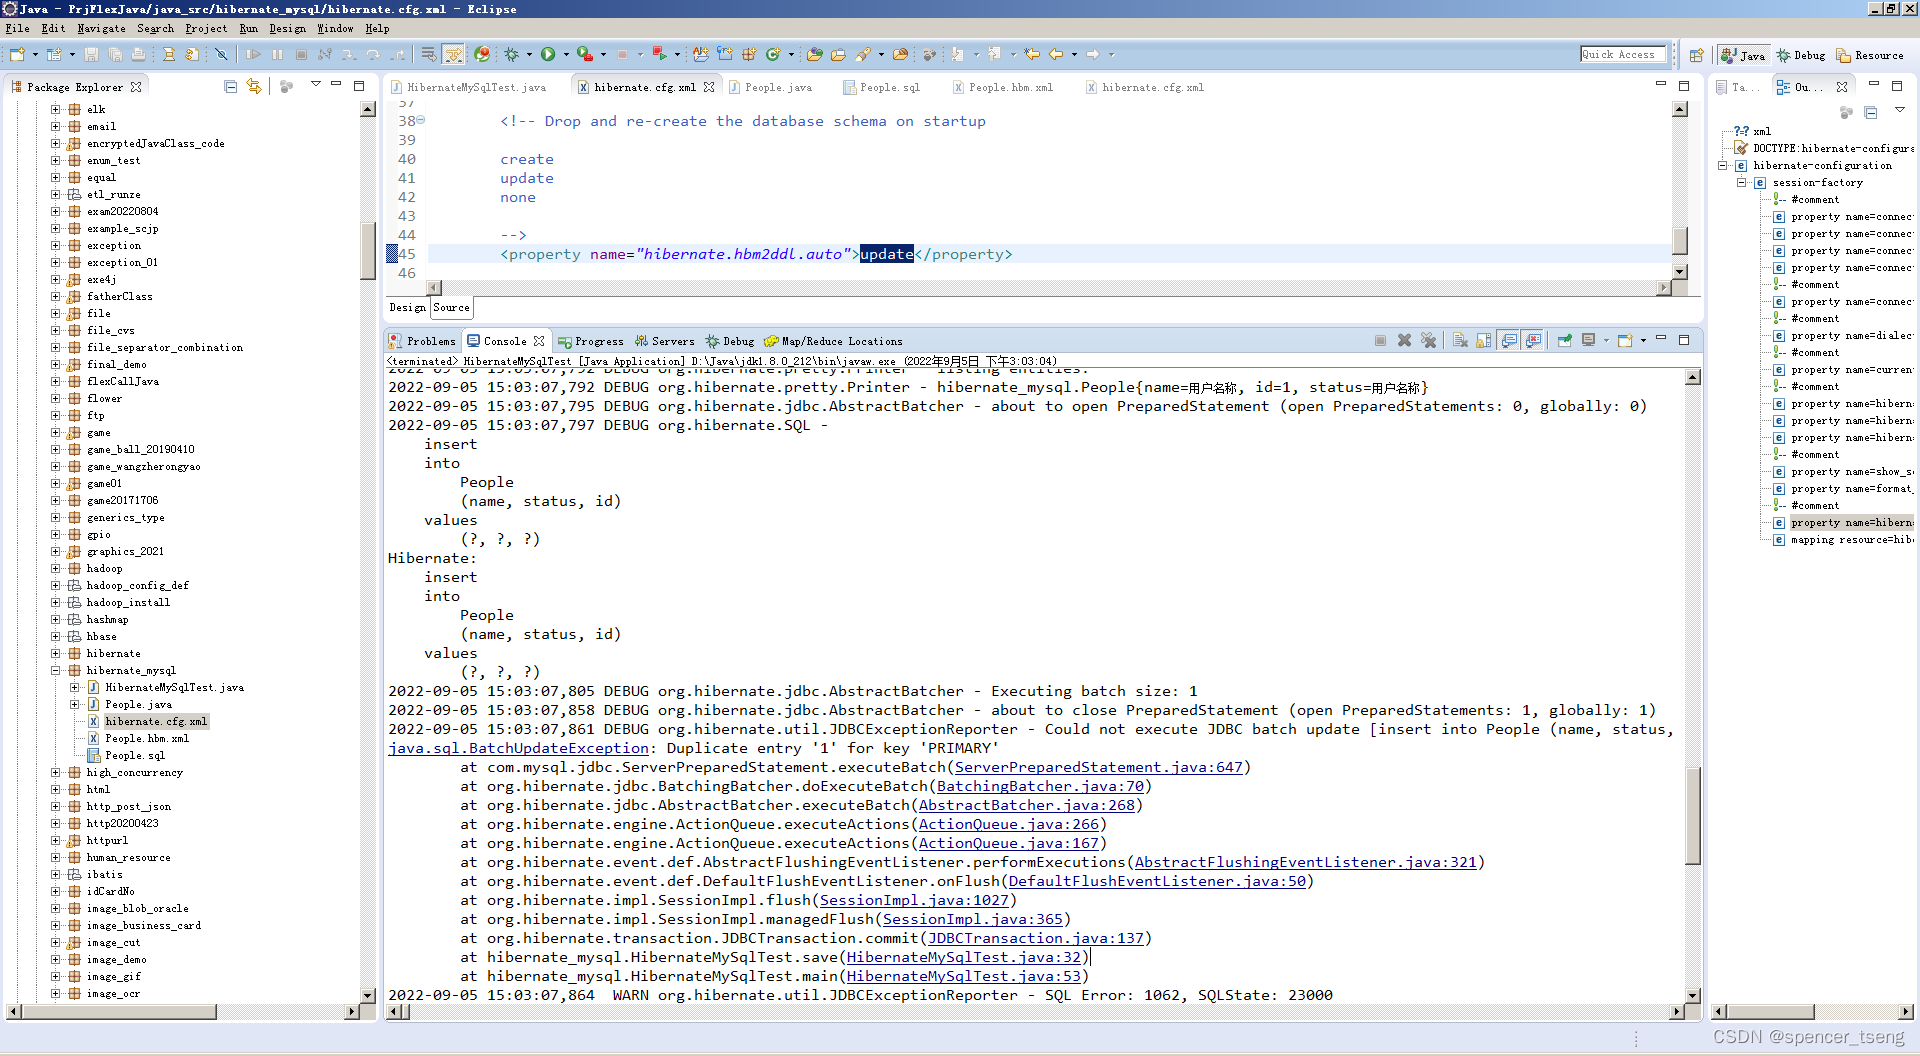
Task: Select the Print icon in the toolbar
Action: click(x=138, y=54)
